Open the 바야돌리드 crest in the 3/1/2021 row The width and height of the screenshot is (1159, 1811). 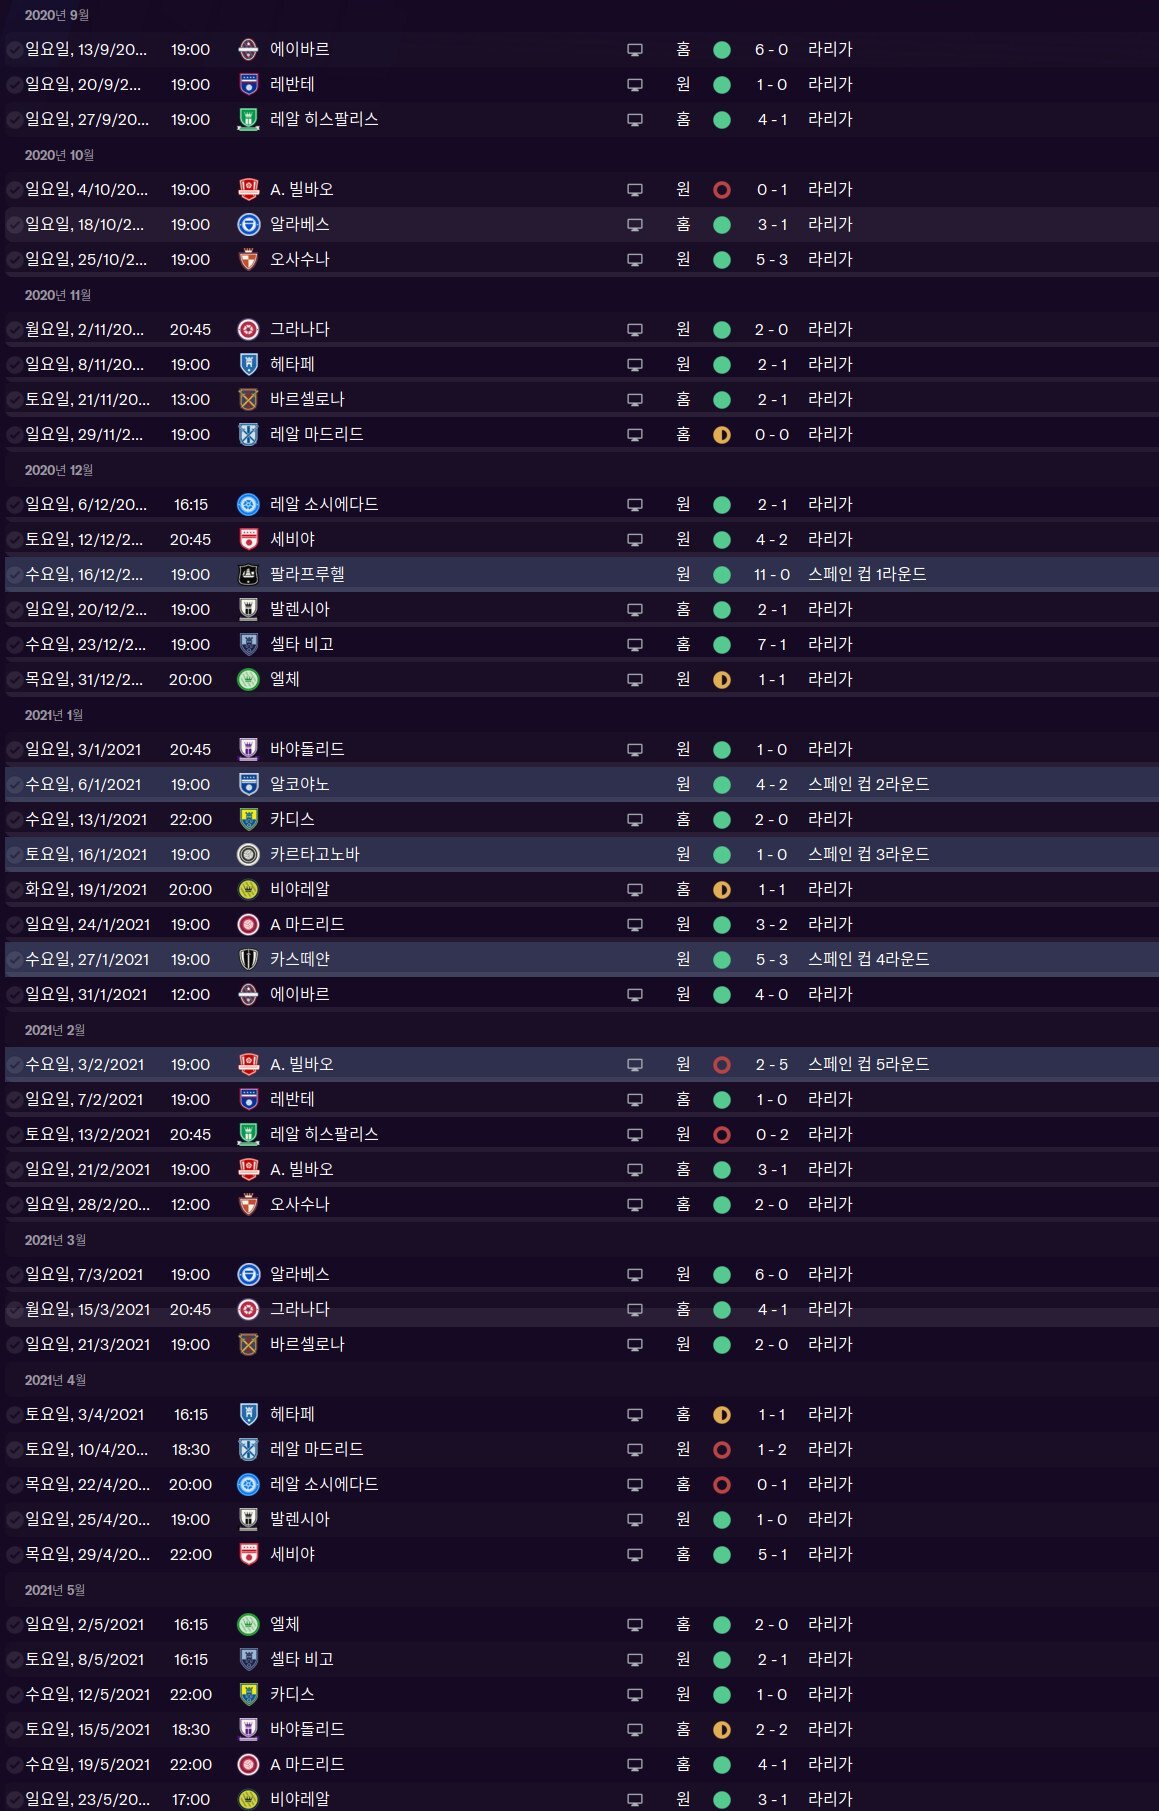[x=248, y=749]
